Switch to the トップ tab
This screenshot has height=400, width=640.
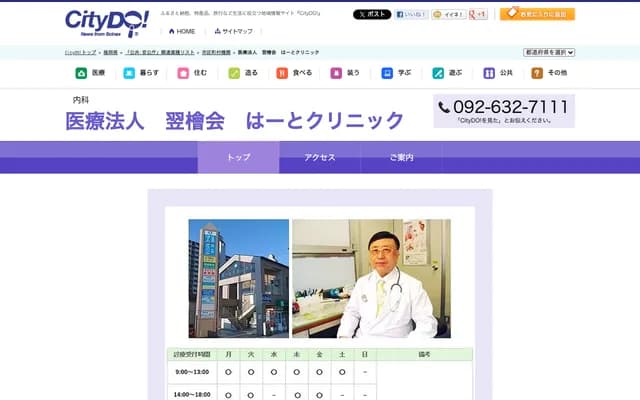239,157
